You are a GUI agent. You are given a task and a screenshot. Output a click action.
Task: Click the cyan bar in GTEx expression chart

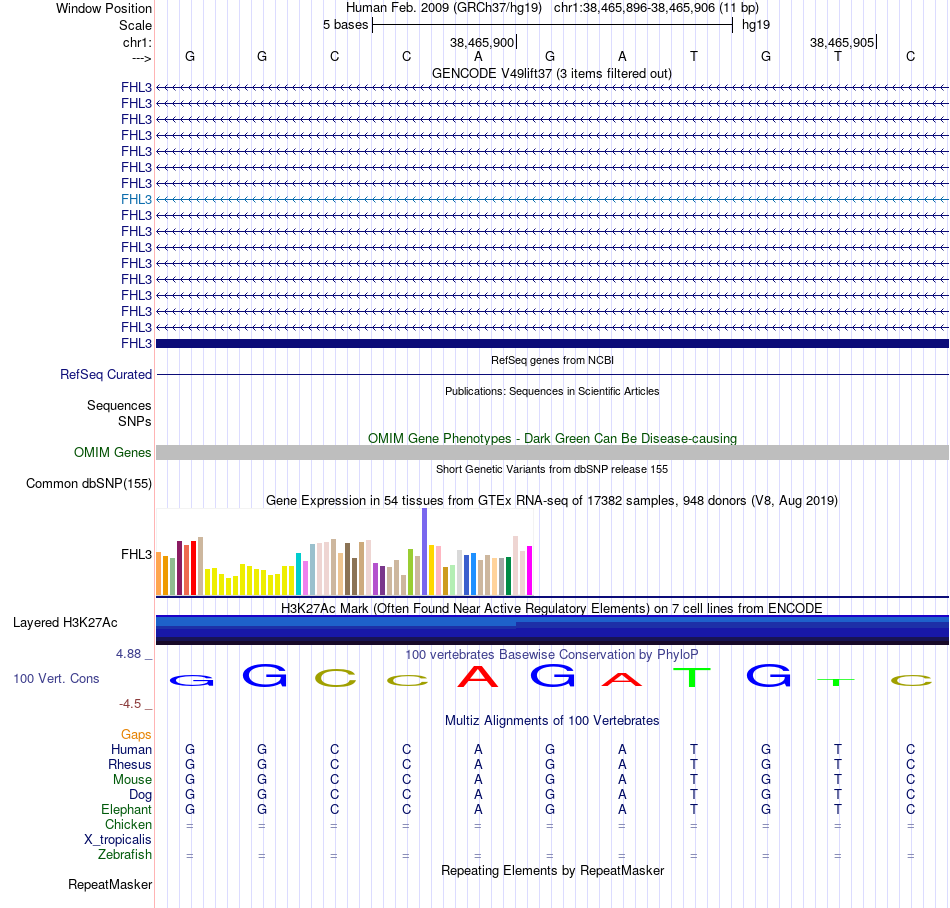pos(299,574)
